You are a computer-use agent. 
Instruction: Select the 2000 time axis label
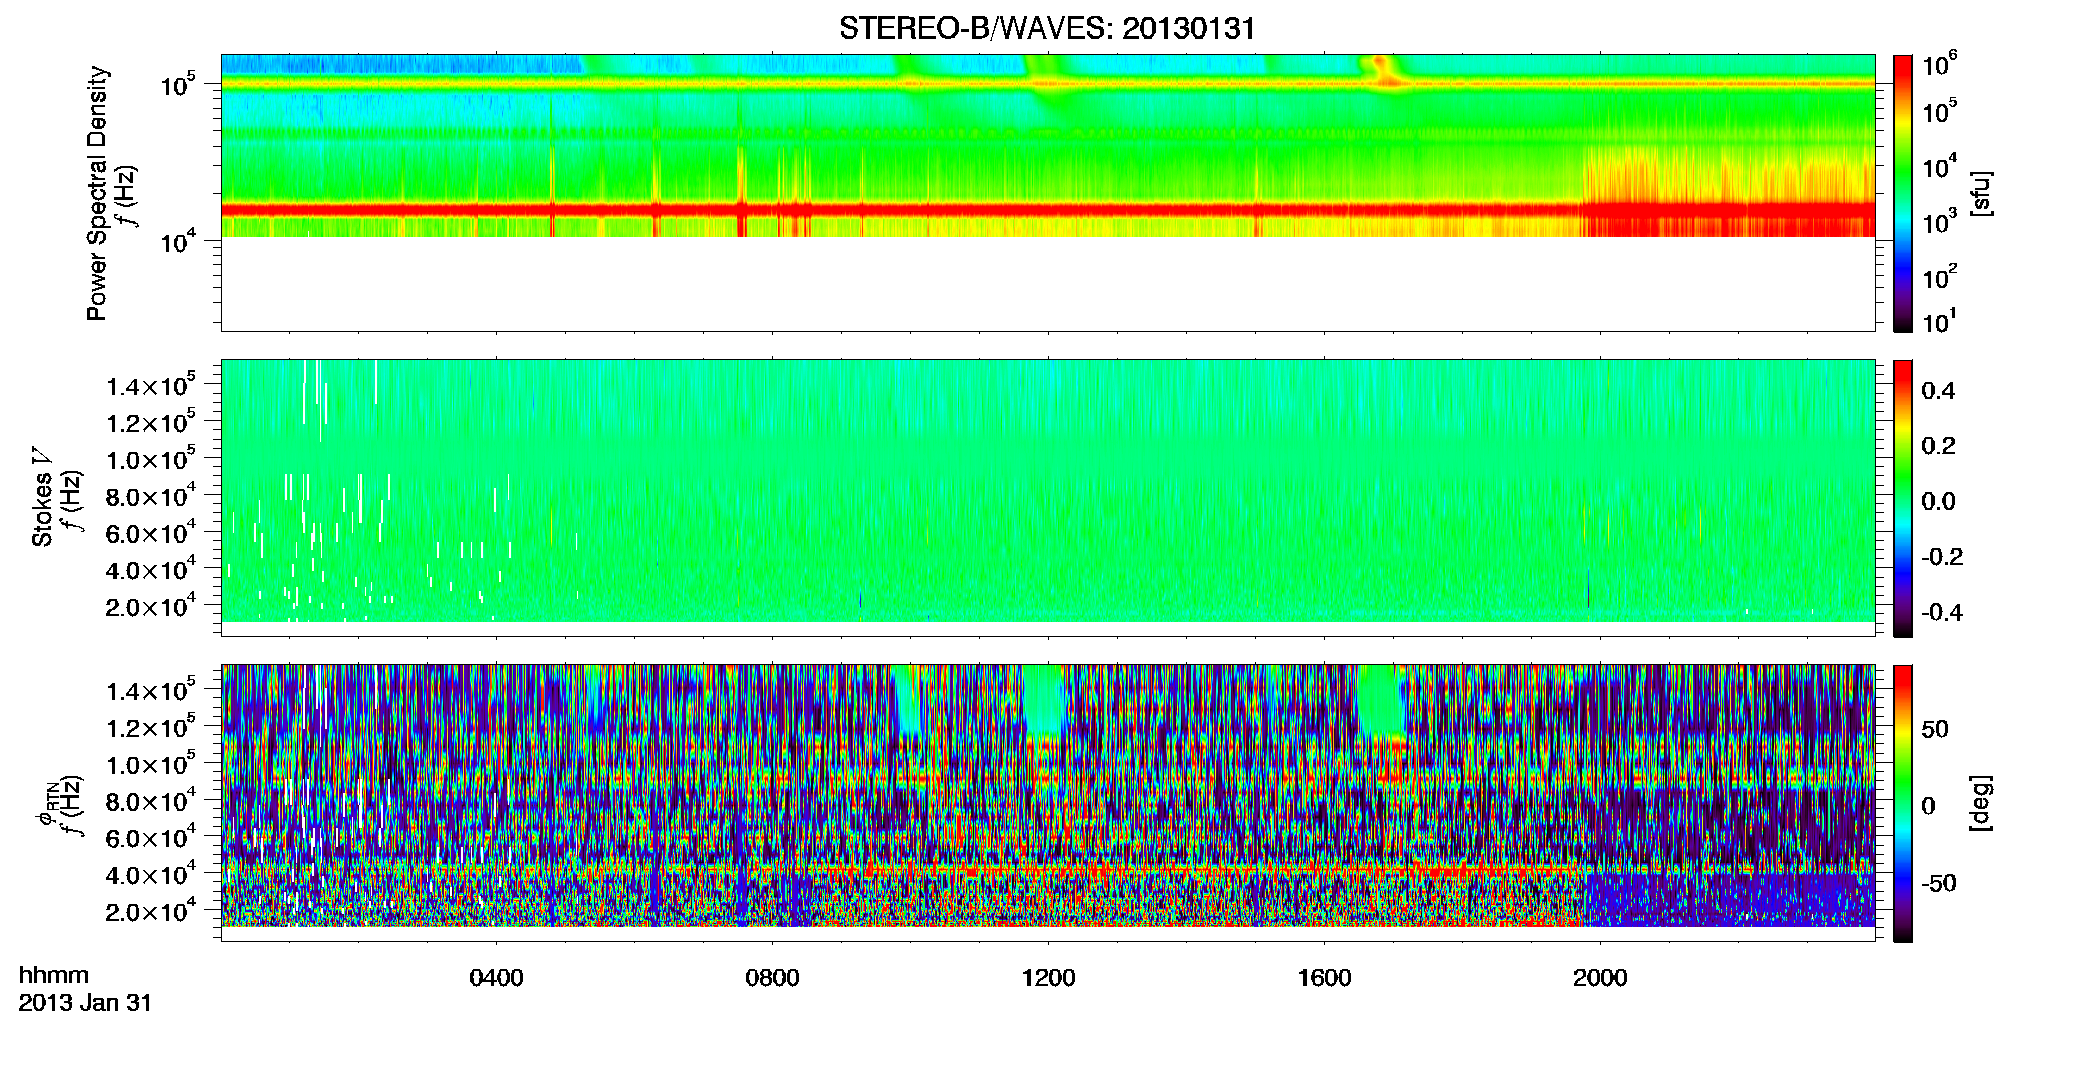1600,978
